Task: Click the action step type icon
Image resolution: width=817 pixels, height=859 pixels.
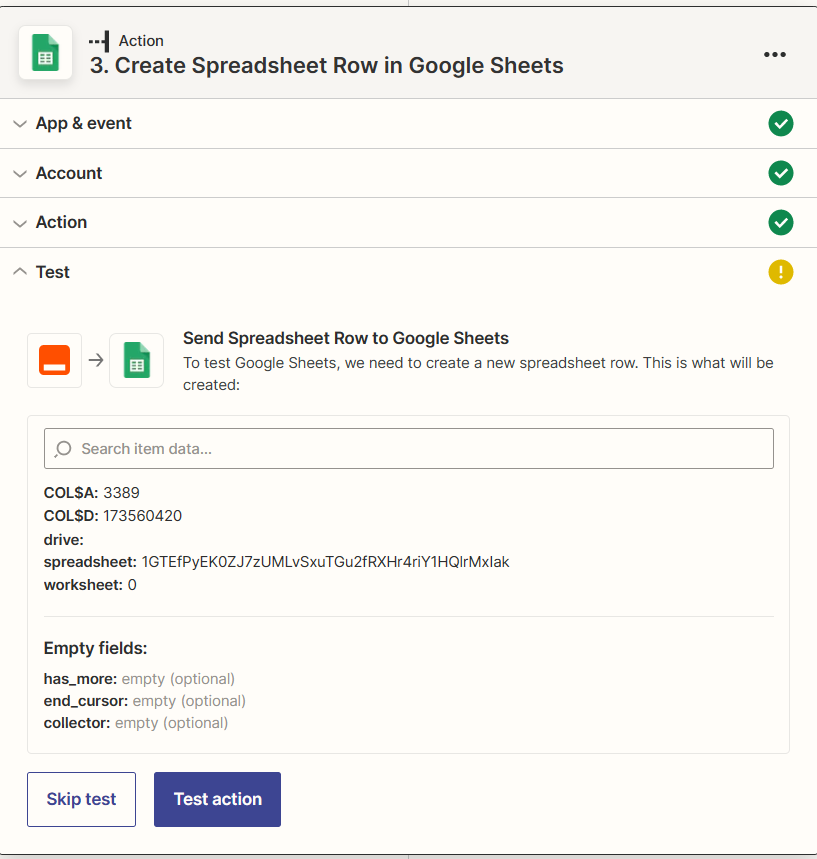Action: click(99, 41)
